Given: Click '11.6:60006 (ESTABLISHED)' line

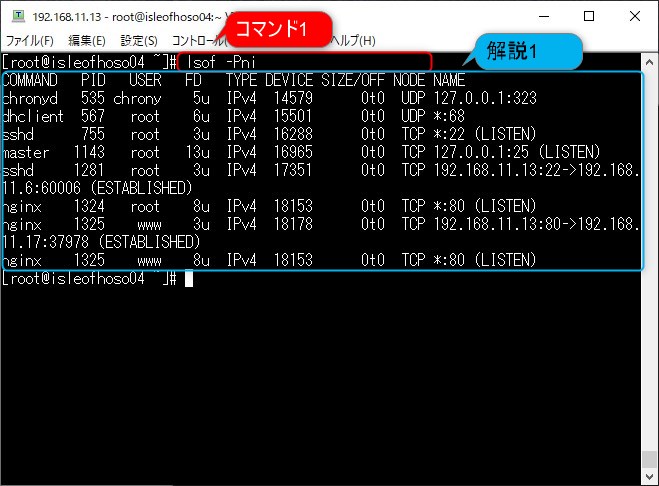Looking at the screenshot, I should pyautogui.click(x=97, y=188).
